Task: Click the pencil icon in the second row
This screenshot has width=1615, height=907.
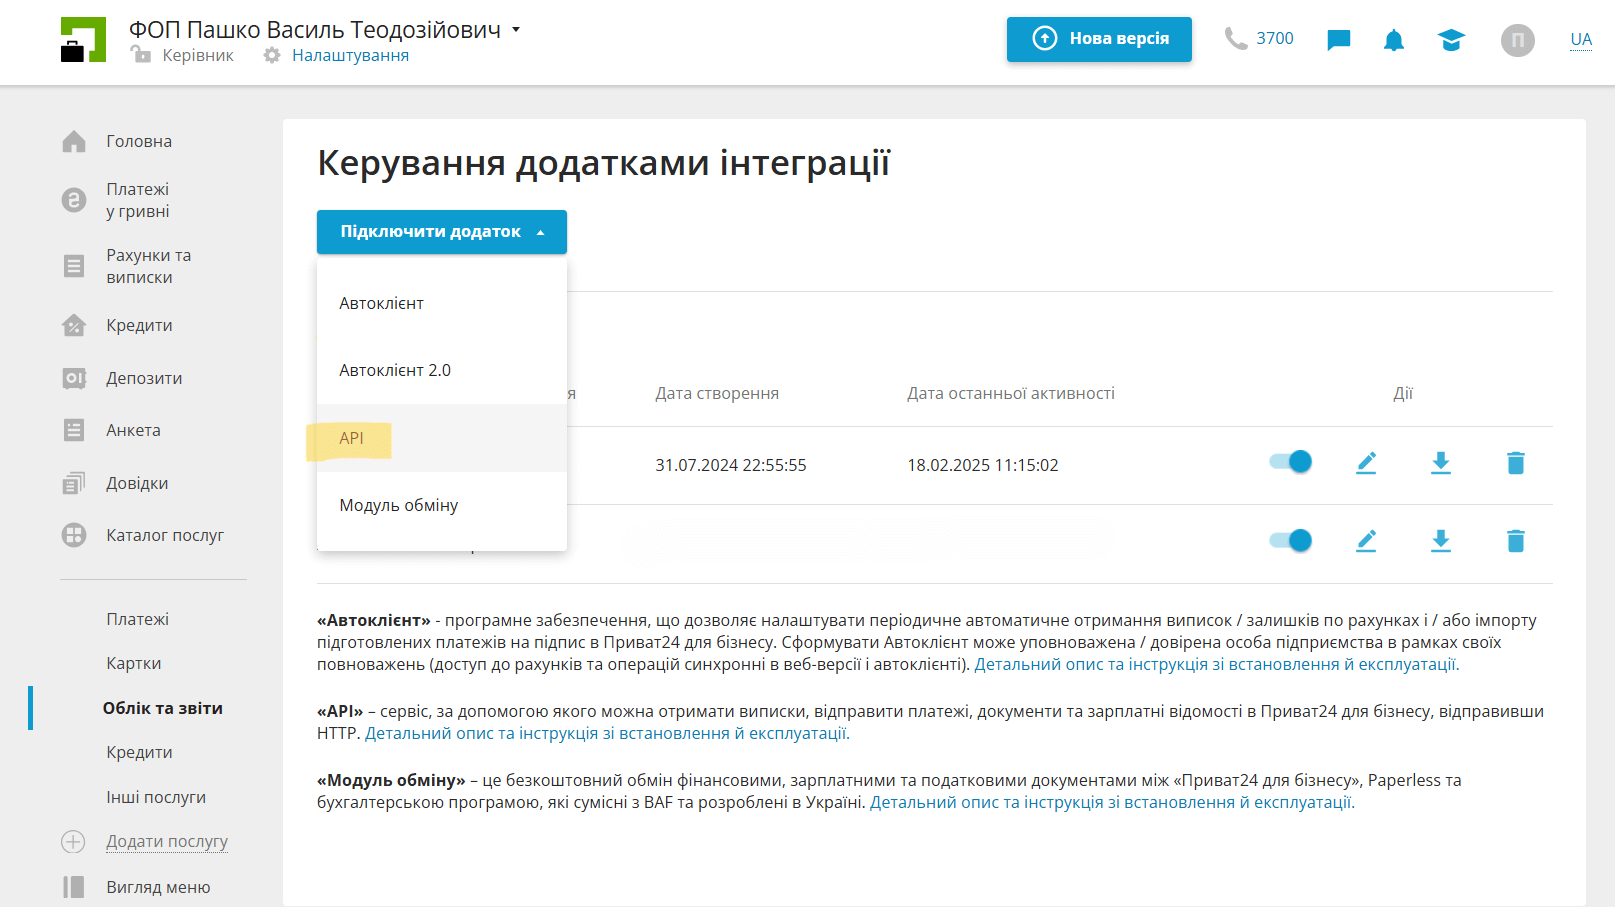Action: click(x=1366, y=541)
